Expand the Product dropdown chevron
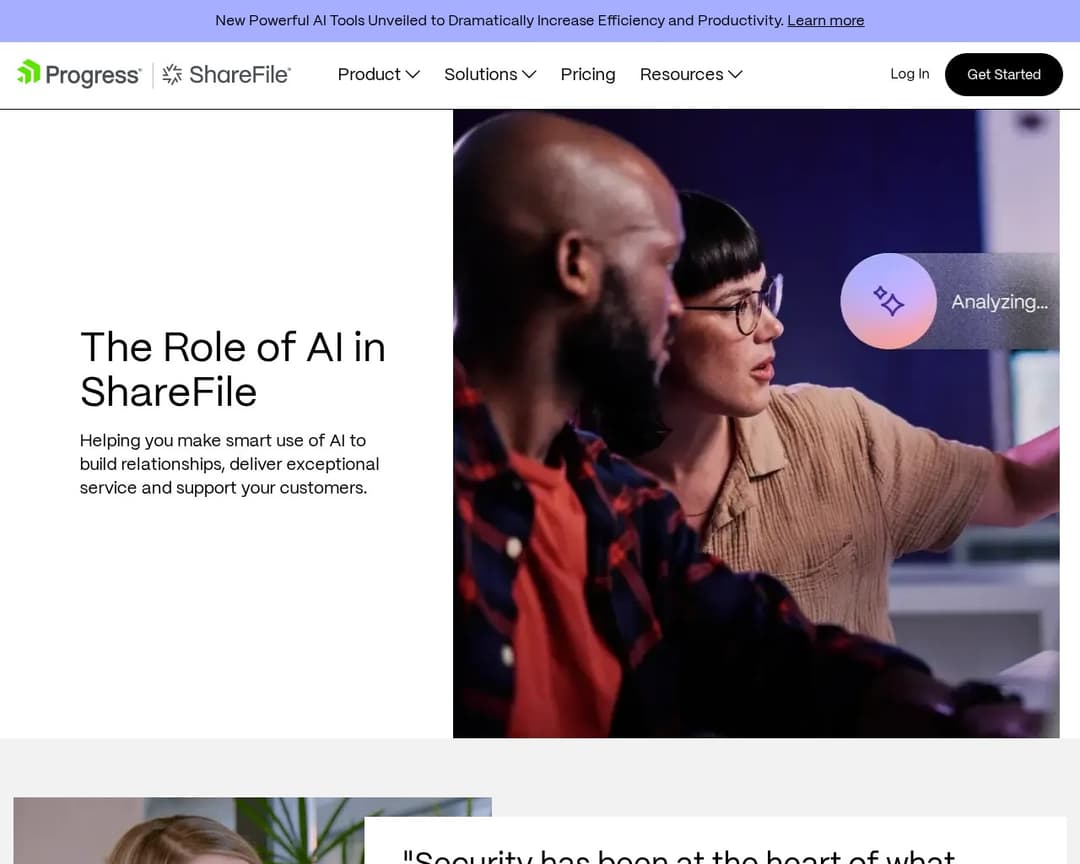1080x864 pixels. tap(413, 74)
